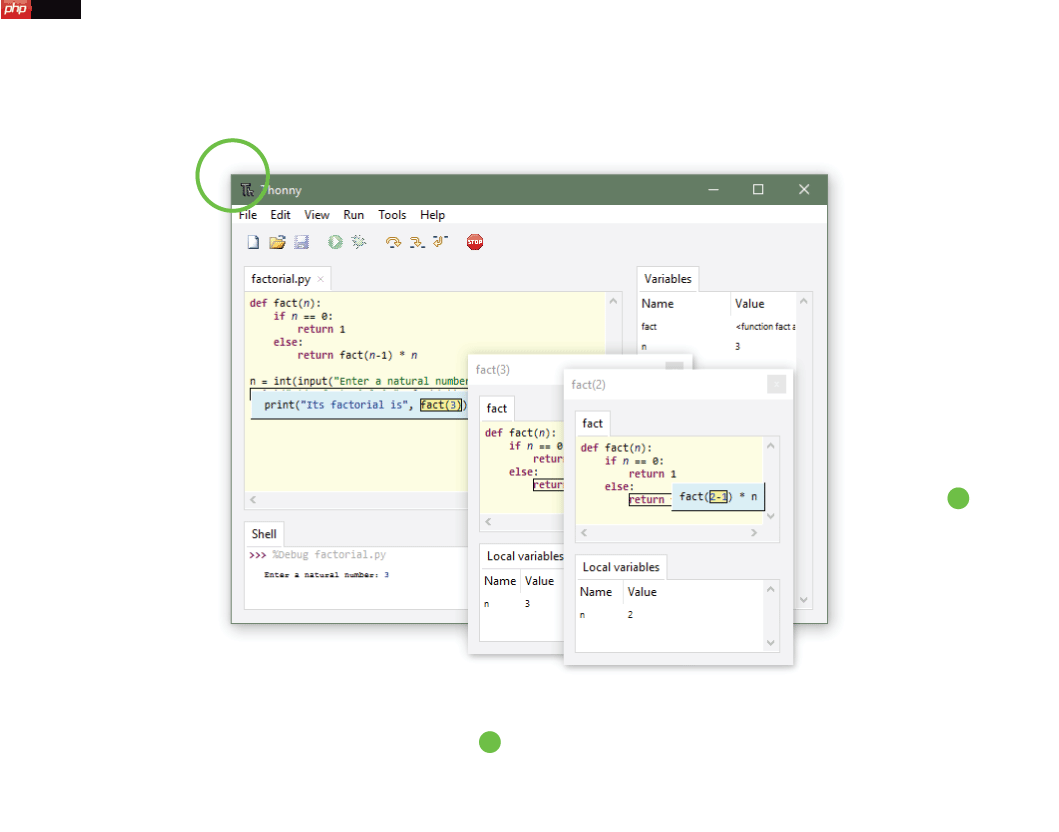
Task: Open a file with the folder icon
Action: pyautogui.click(x=277, y=242)
